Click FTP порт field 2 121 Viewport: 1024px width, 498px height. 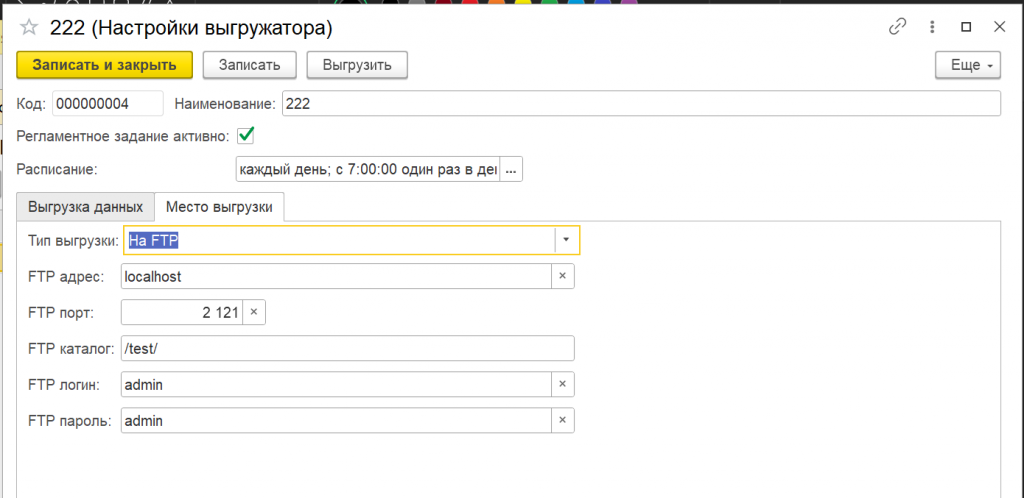pyautogui.click(x=182, y=313)
